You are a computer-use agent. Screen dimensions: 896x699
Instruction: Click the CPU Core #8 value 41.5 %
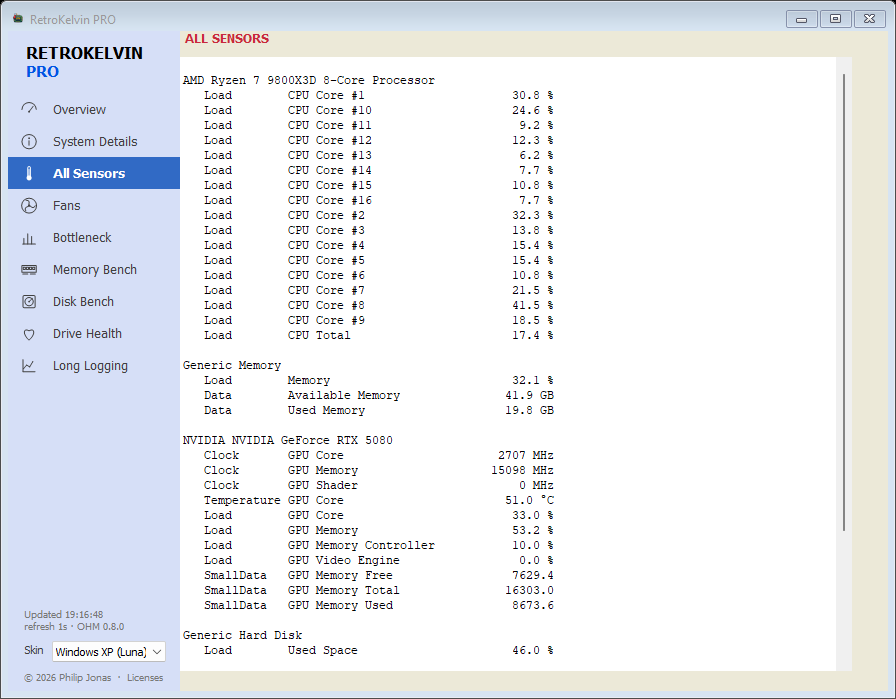[x=533, y=305]
